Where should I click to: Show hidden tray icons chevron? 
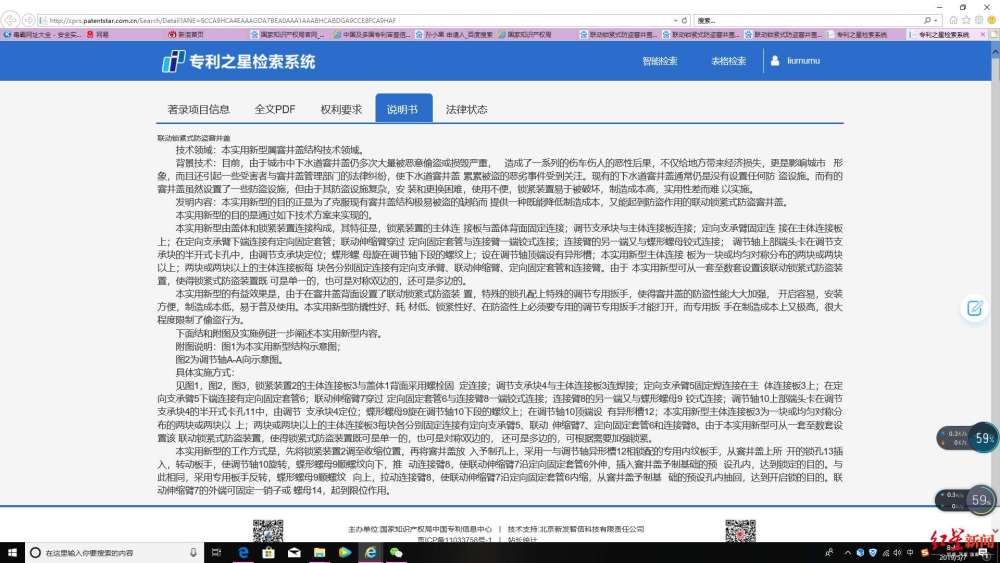[x=848, y=553]
